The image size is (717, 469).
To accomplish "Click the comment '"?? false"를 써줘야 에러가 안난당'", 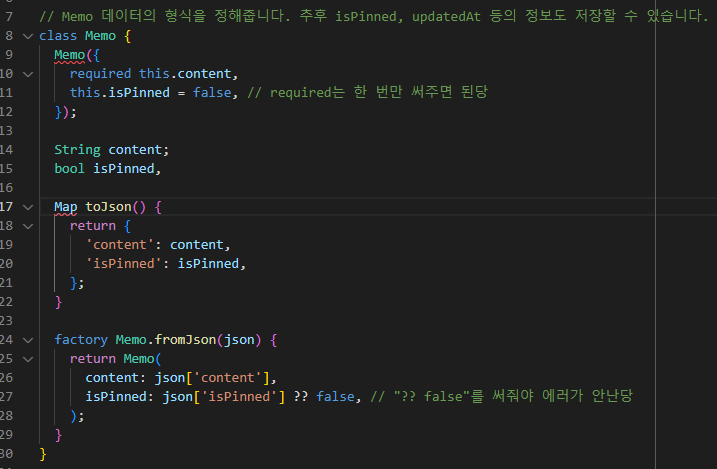I will (502, 396).
